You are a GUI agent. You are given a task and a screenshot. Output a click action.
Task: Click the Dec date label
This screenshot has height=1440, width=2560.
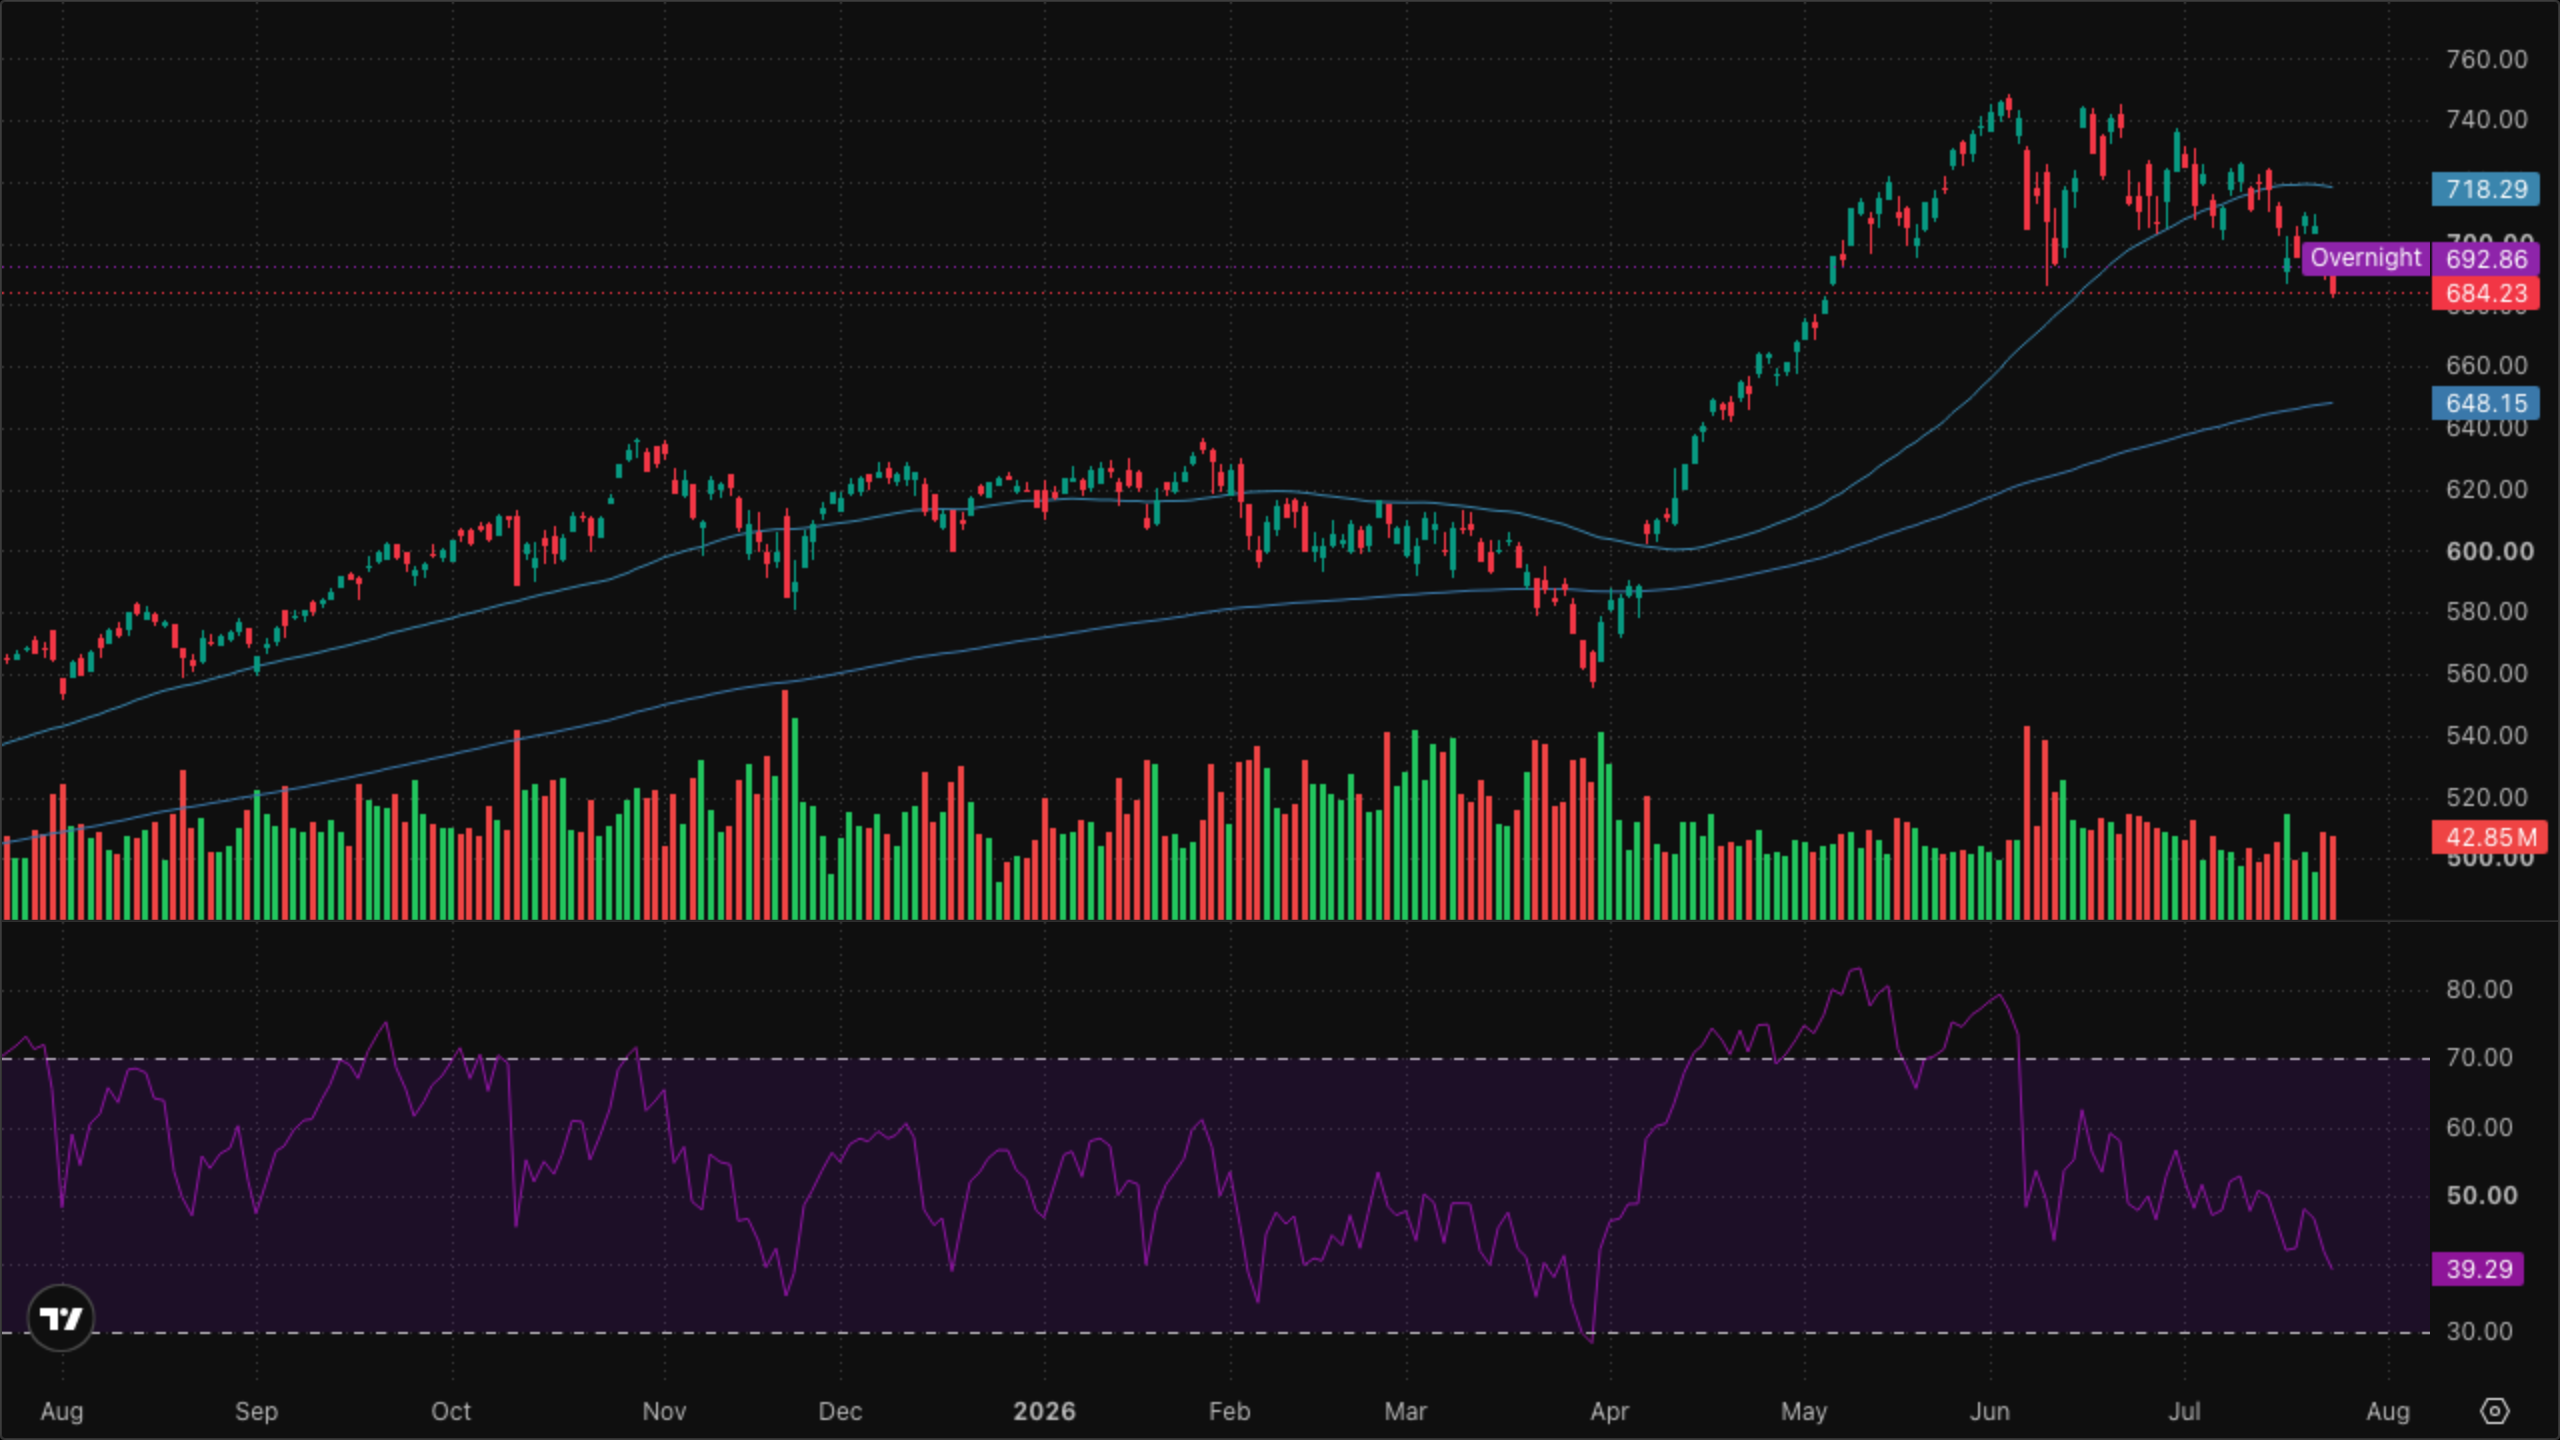(840, 1411)
